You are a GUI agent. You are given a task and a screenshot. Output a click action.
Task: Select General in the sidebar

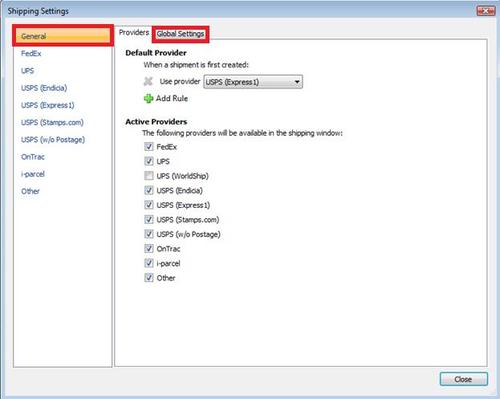coord(63,36)
